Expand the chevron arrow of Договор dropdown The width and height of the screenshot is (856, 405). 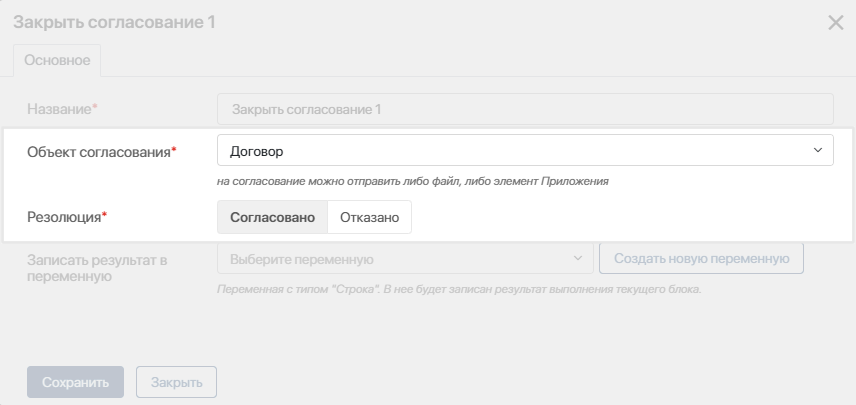tap(817, 150)
